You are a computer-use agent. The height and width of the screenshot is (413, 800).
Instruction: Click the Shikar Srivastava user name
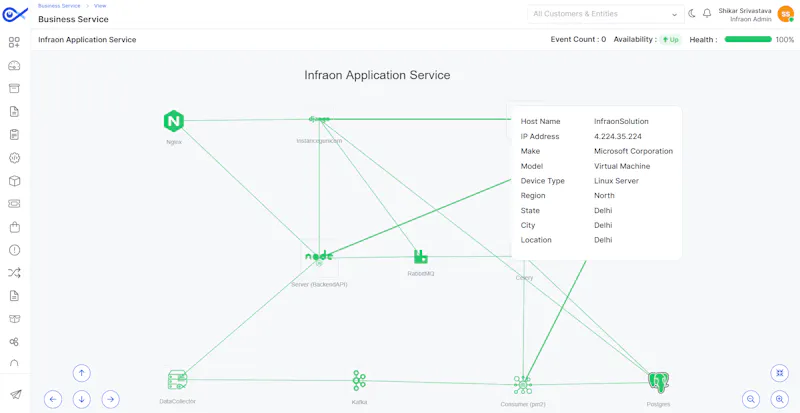pos(745,11)
